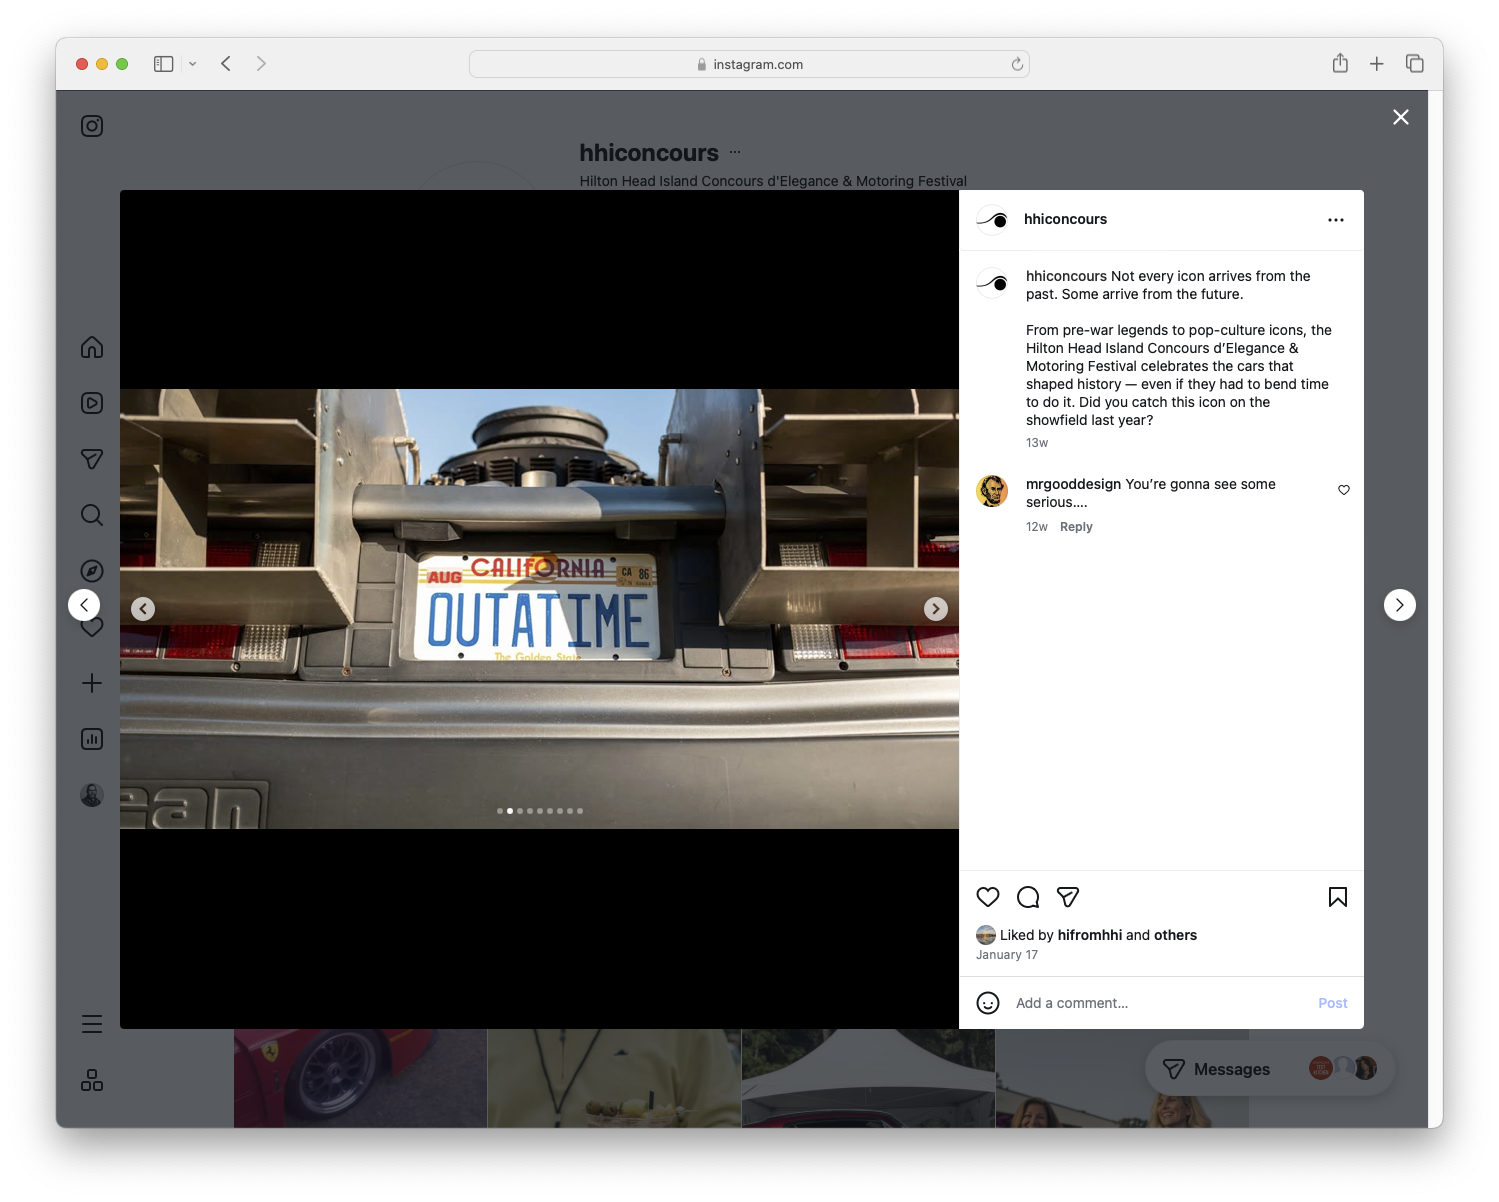
Task: Go to the previous carousel image
Action: [x=143, y=608]
